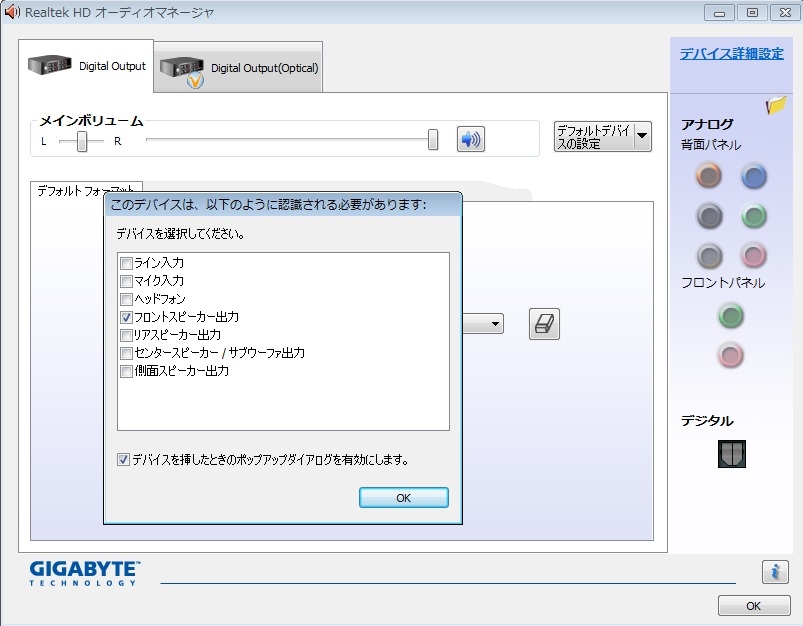
Task: Select the green front panel jack
Action: (x=731, y=316)
